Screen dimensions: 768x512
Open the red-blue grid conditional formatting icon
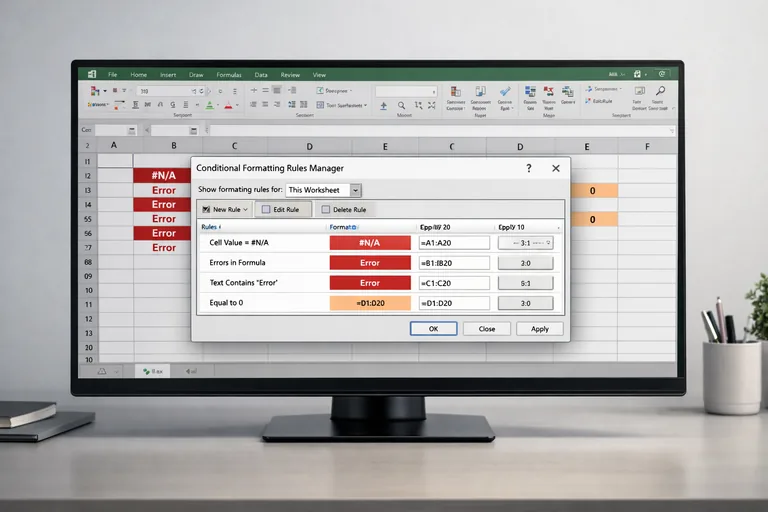click(456, 92)
